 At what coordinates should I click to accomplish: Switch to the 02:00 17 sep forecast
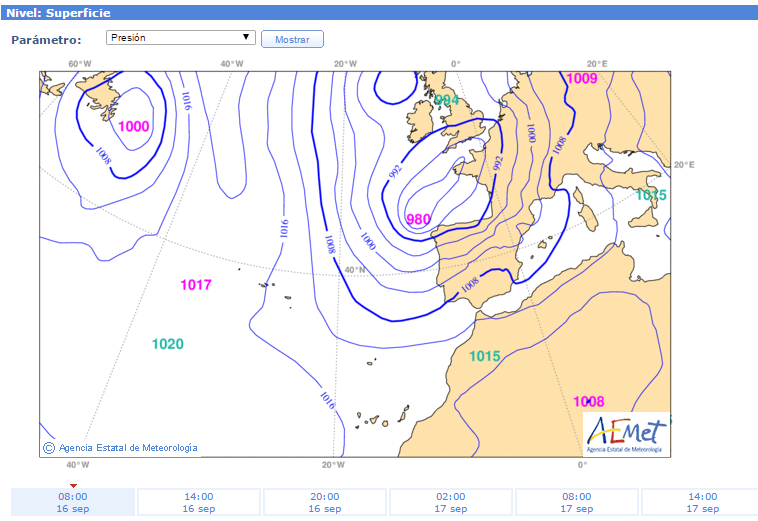[450, 502]
